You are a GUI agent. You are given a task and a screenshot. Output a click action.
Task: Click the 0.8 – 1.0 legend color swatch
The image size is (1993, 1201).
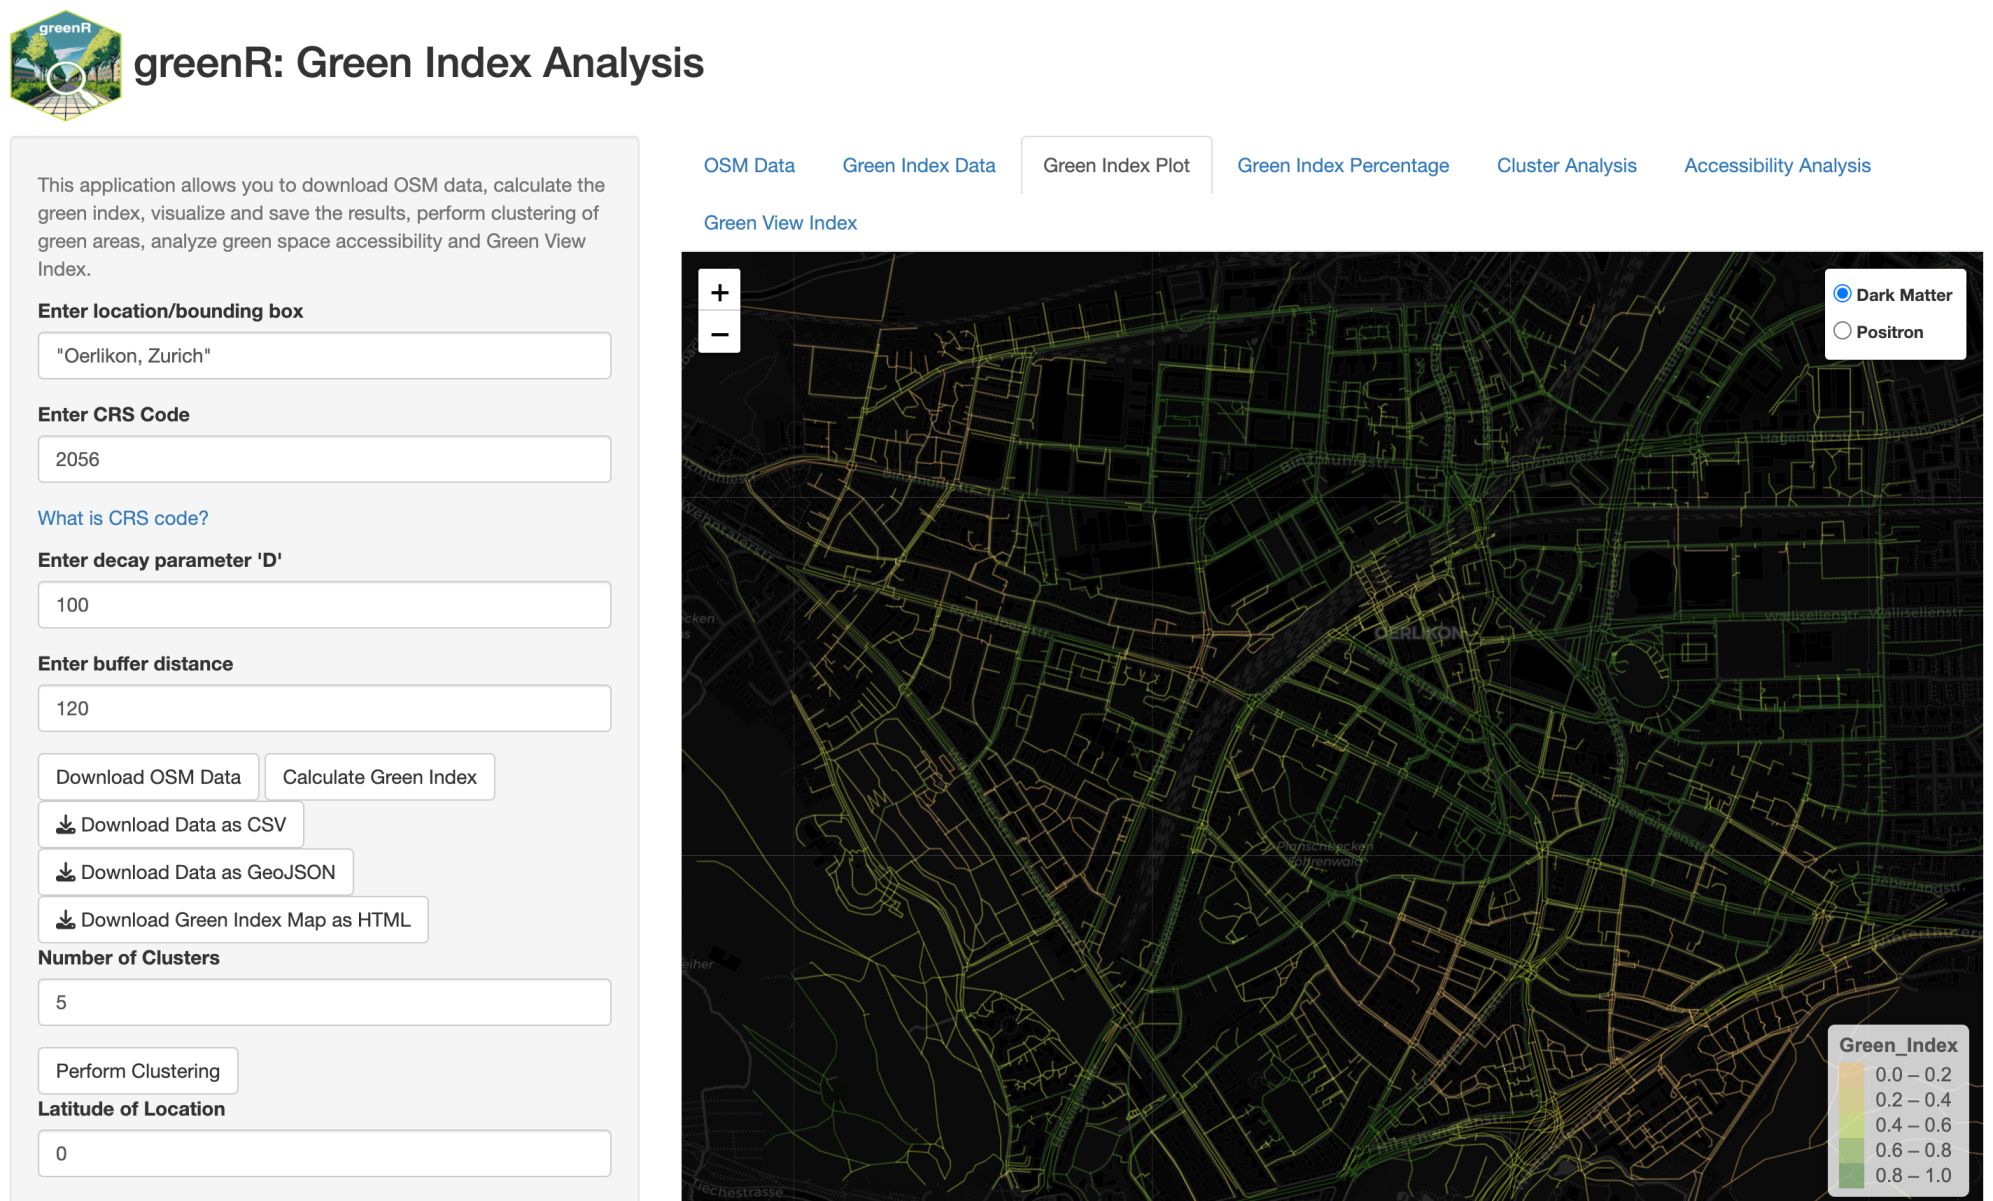point(1851,1175)
